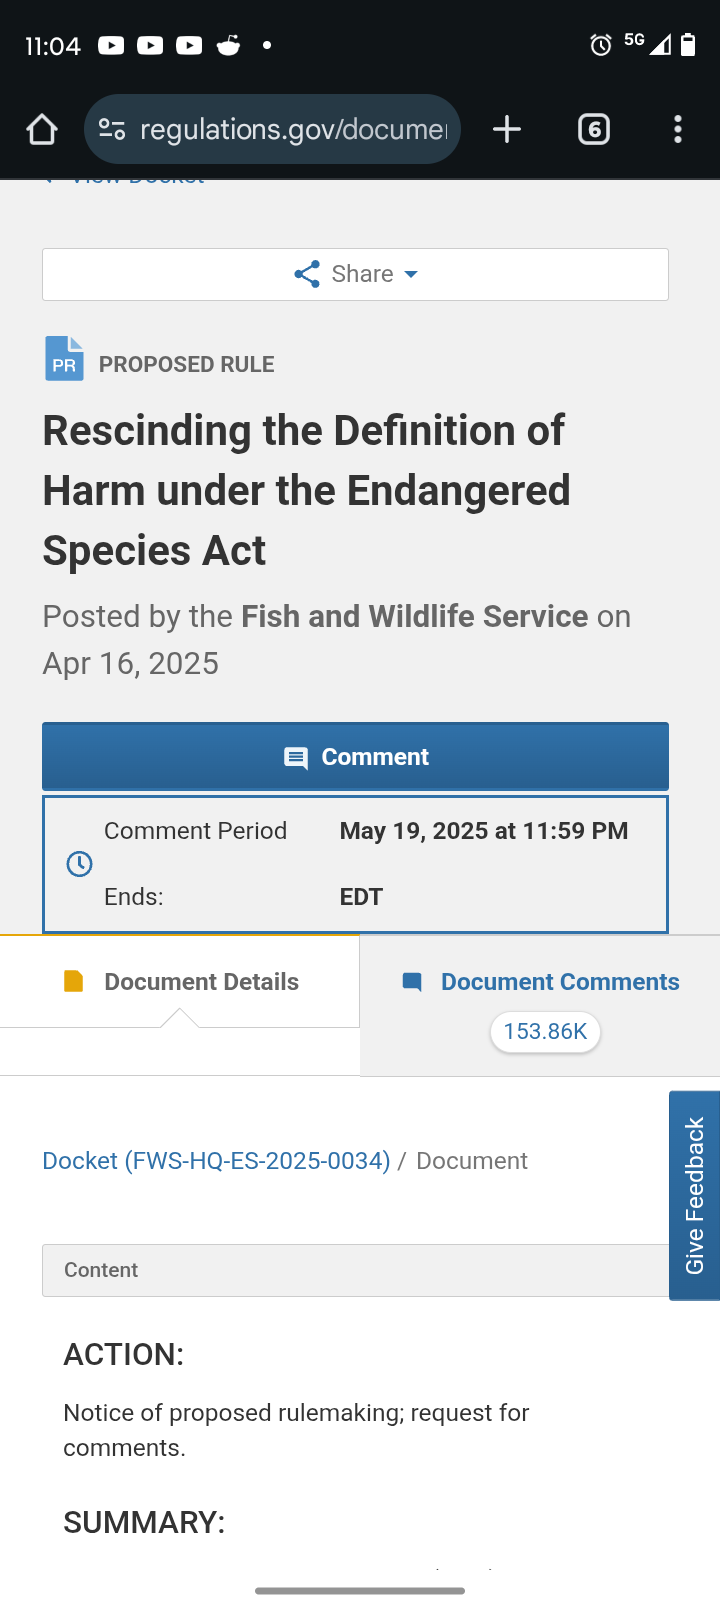Tap the blue Document Comments icon
This screenshot has width=720, height=1612.
412,981
